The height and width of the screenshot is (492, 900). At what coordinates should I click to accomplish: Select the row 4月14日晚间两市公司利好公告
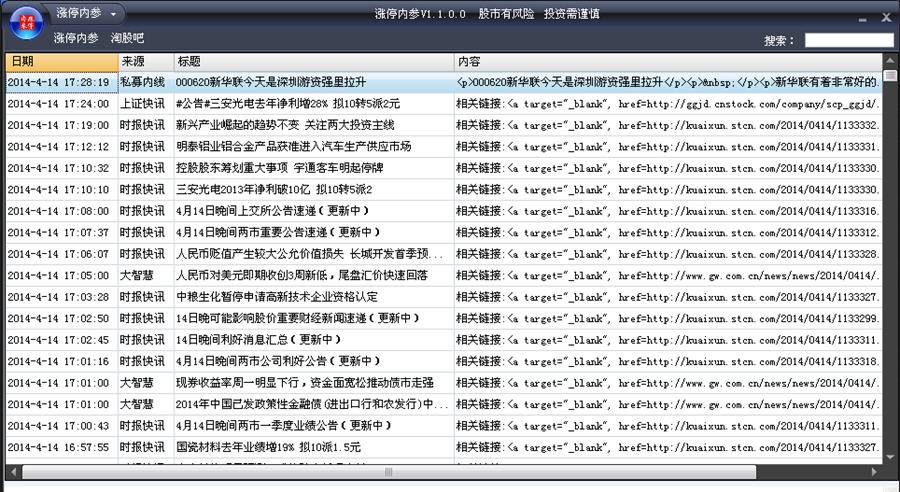444,361
